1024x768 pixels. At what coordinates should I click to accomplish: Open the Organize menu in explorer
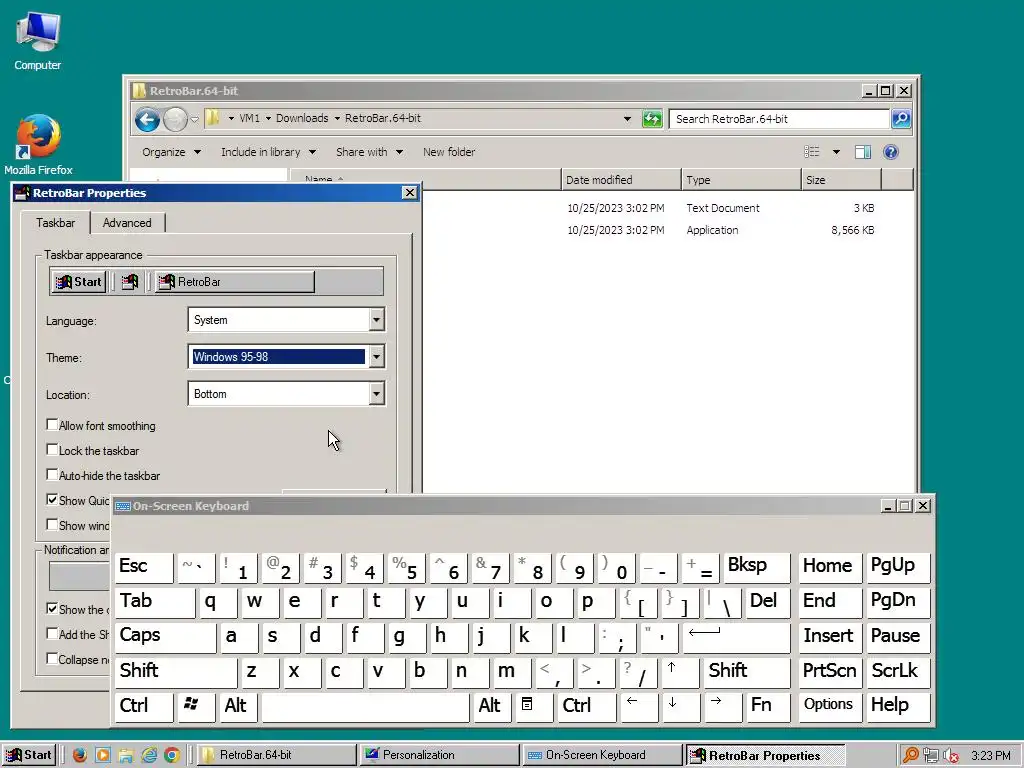pos(171,152)
